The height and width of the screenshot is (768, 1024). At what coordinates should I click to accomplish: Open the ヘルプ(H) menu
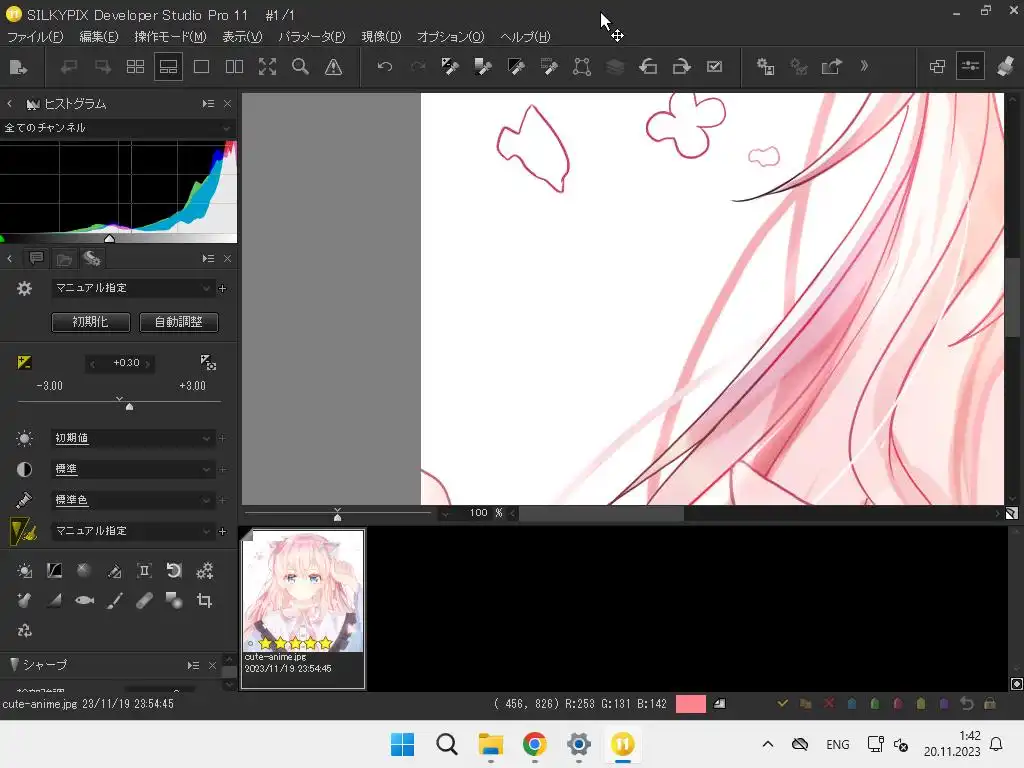tap(525, 37)
